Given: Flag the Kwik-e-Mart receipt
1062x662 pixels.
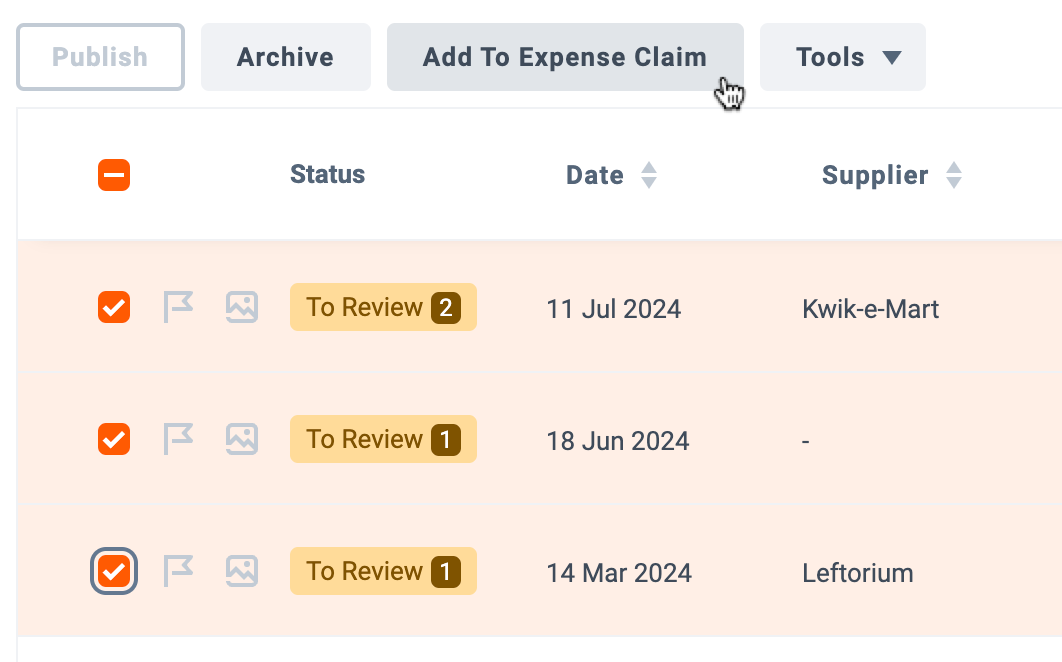Looking at the screenshot, I should [x=178, y=307].
